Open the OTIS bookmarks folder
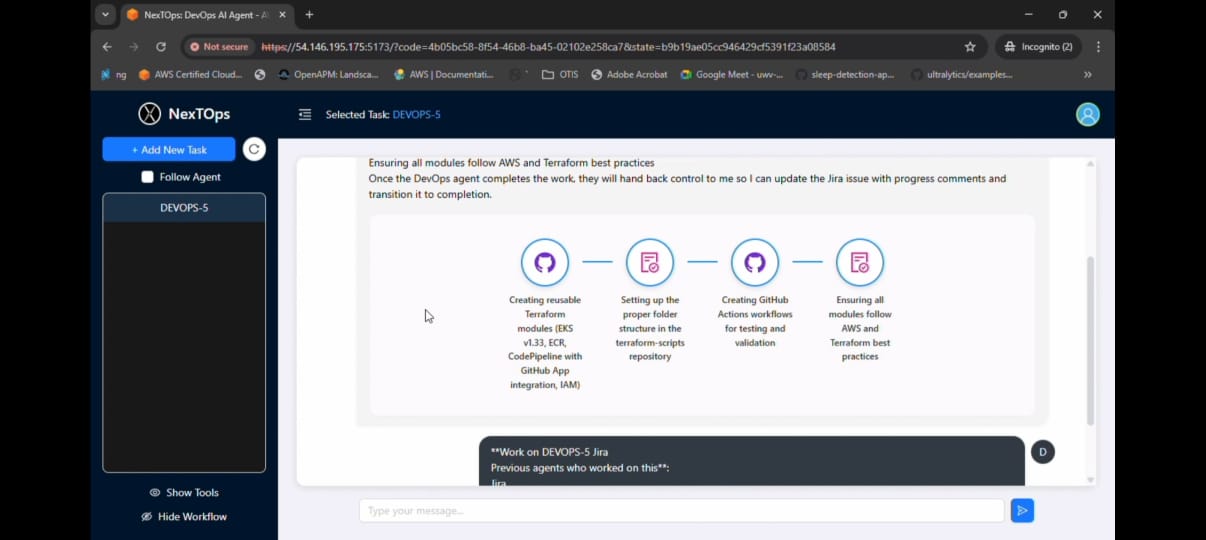1206x540 pixels. click(560, 74)
